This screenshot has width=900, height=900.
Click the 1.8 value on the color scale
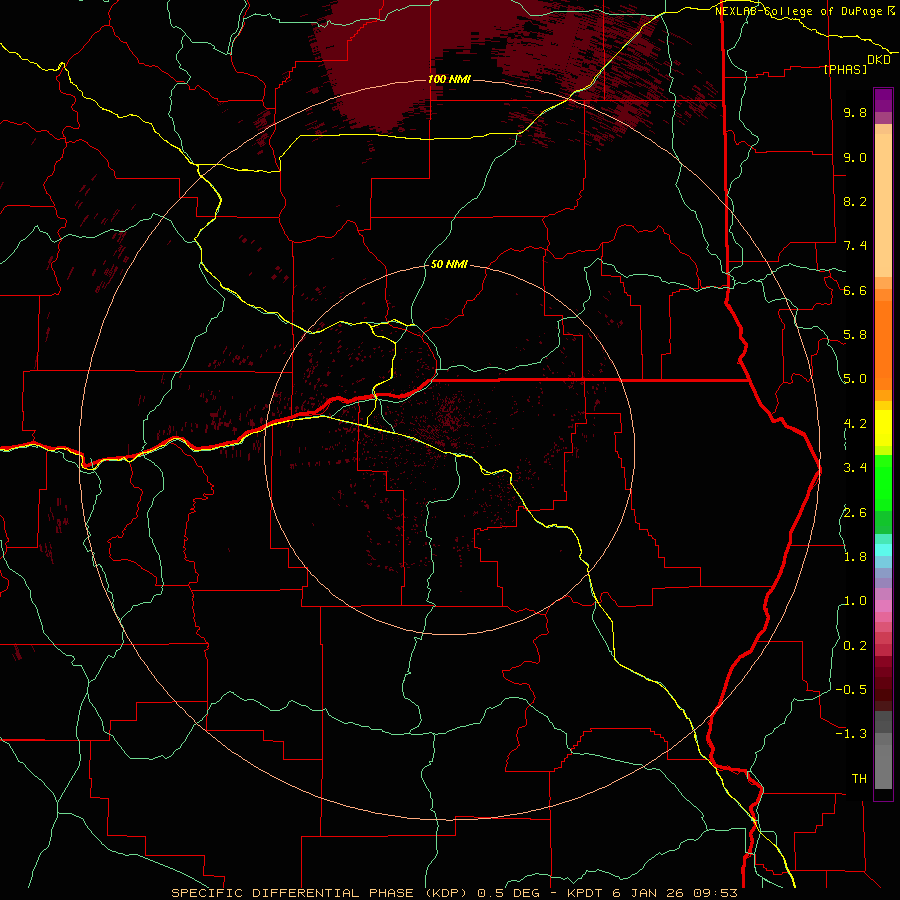click(855, 557)
